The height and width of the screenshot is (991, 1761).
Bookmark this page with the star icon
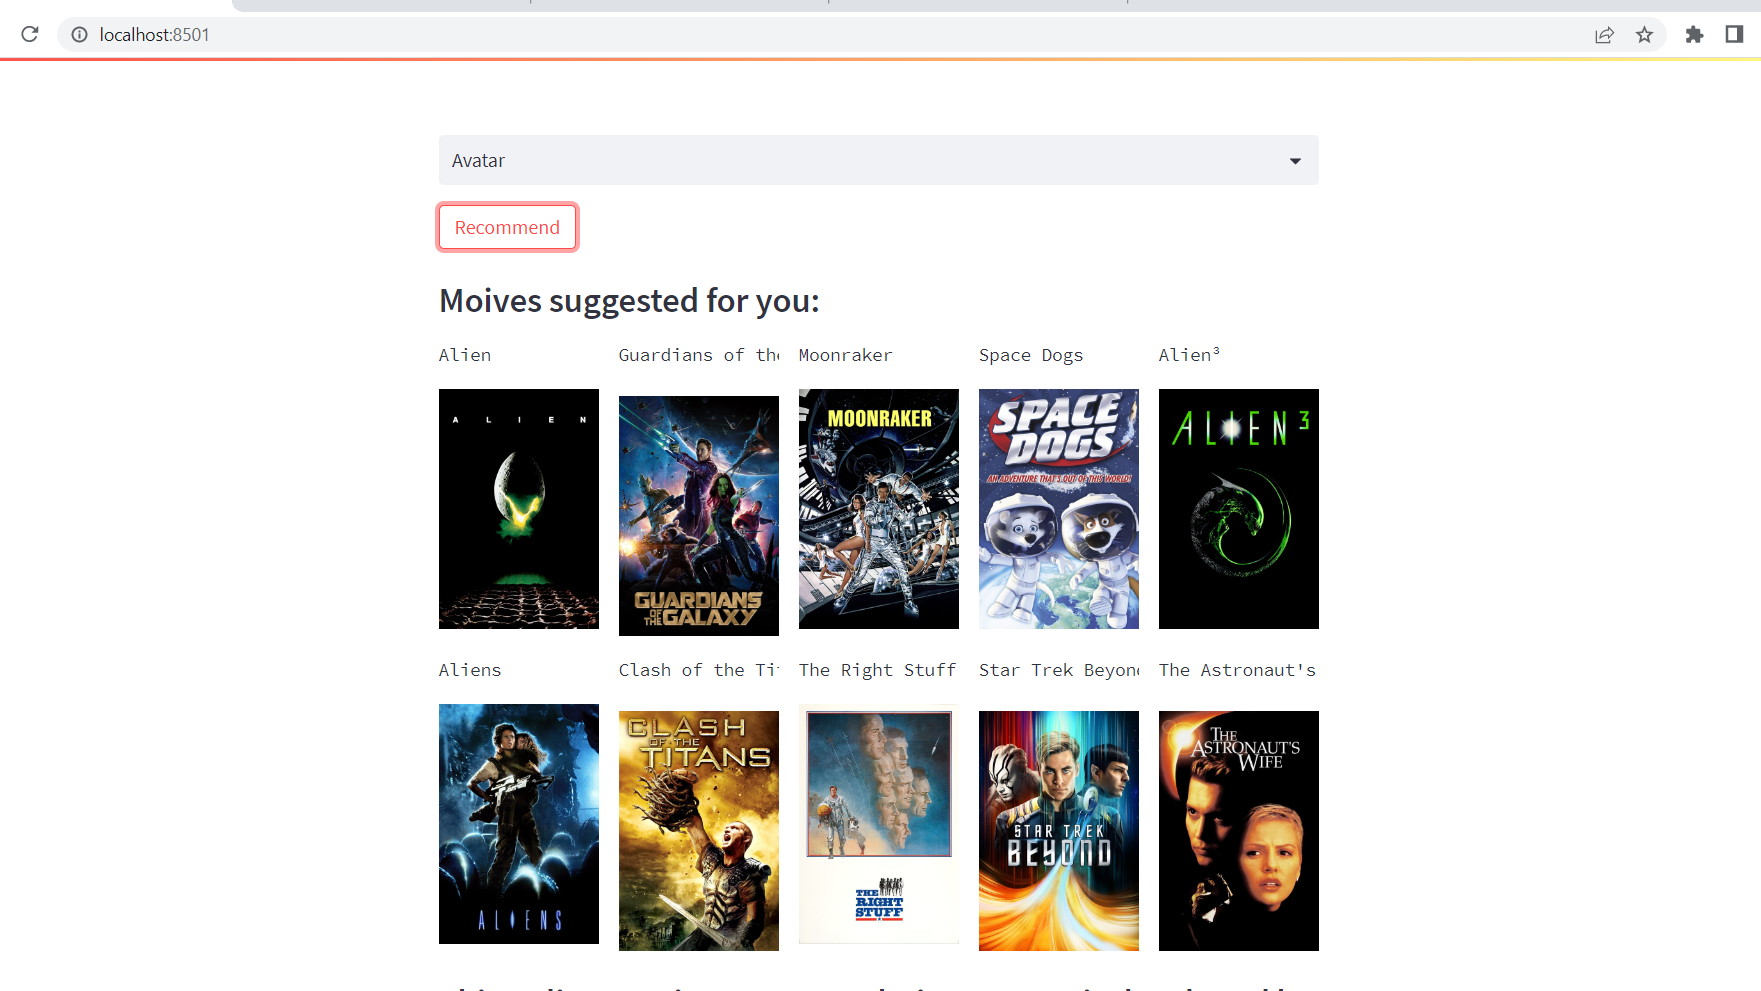(1644, 35)
